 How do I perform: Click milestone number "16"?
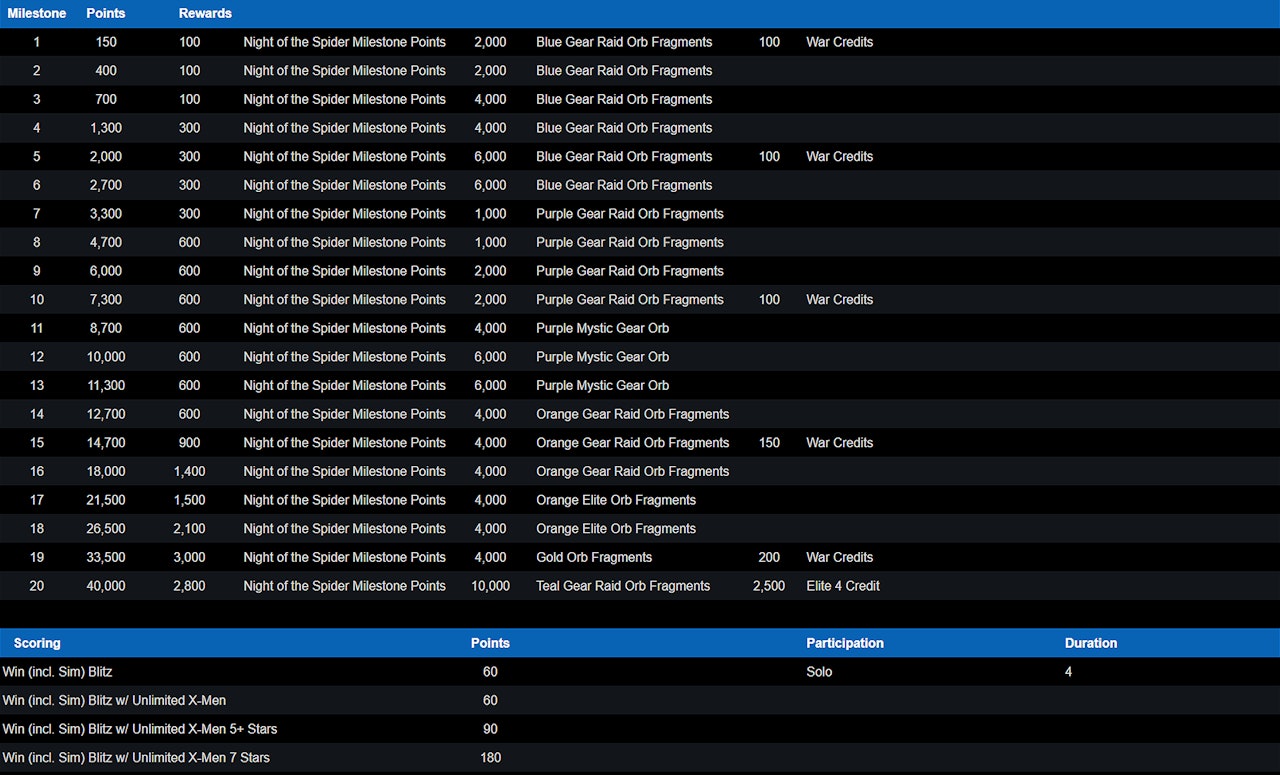coord(37,471)
